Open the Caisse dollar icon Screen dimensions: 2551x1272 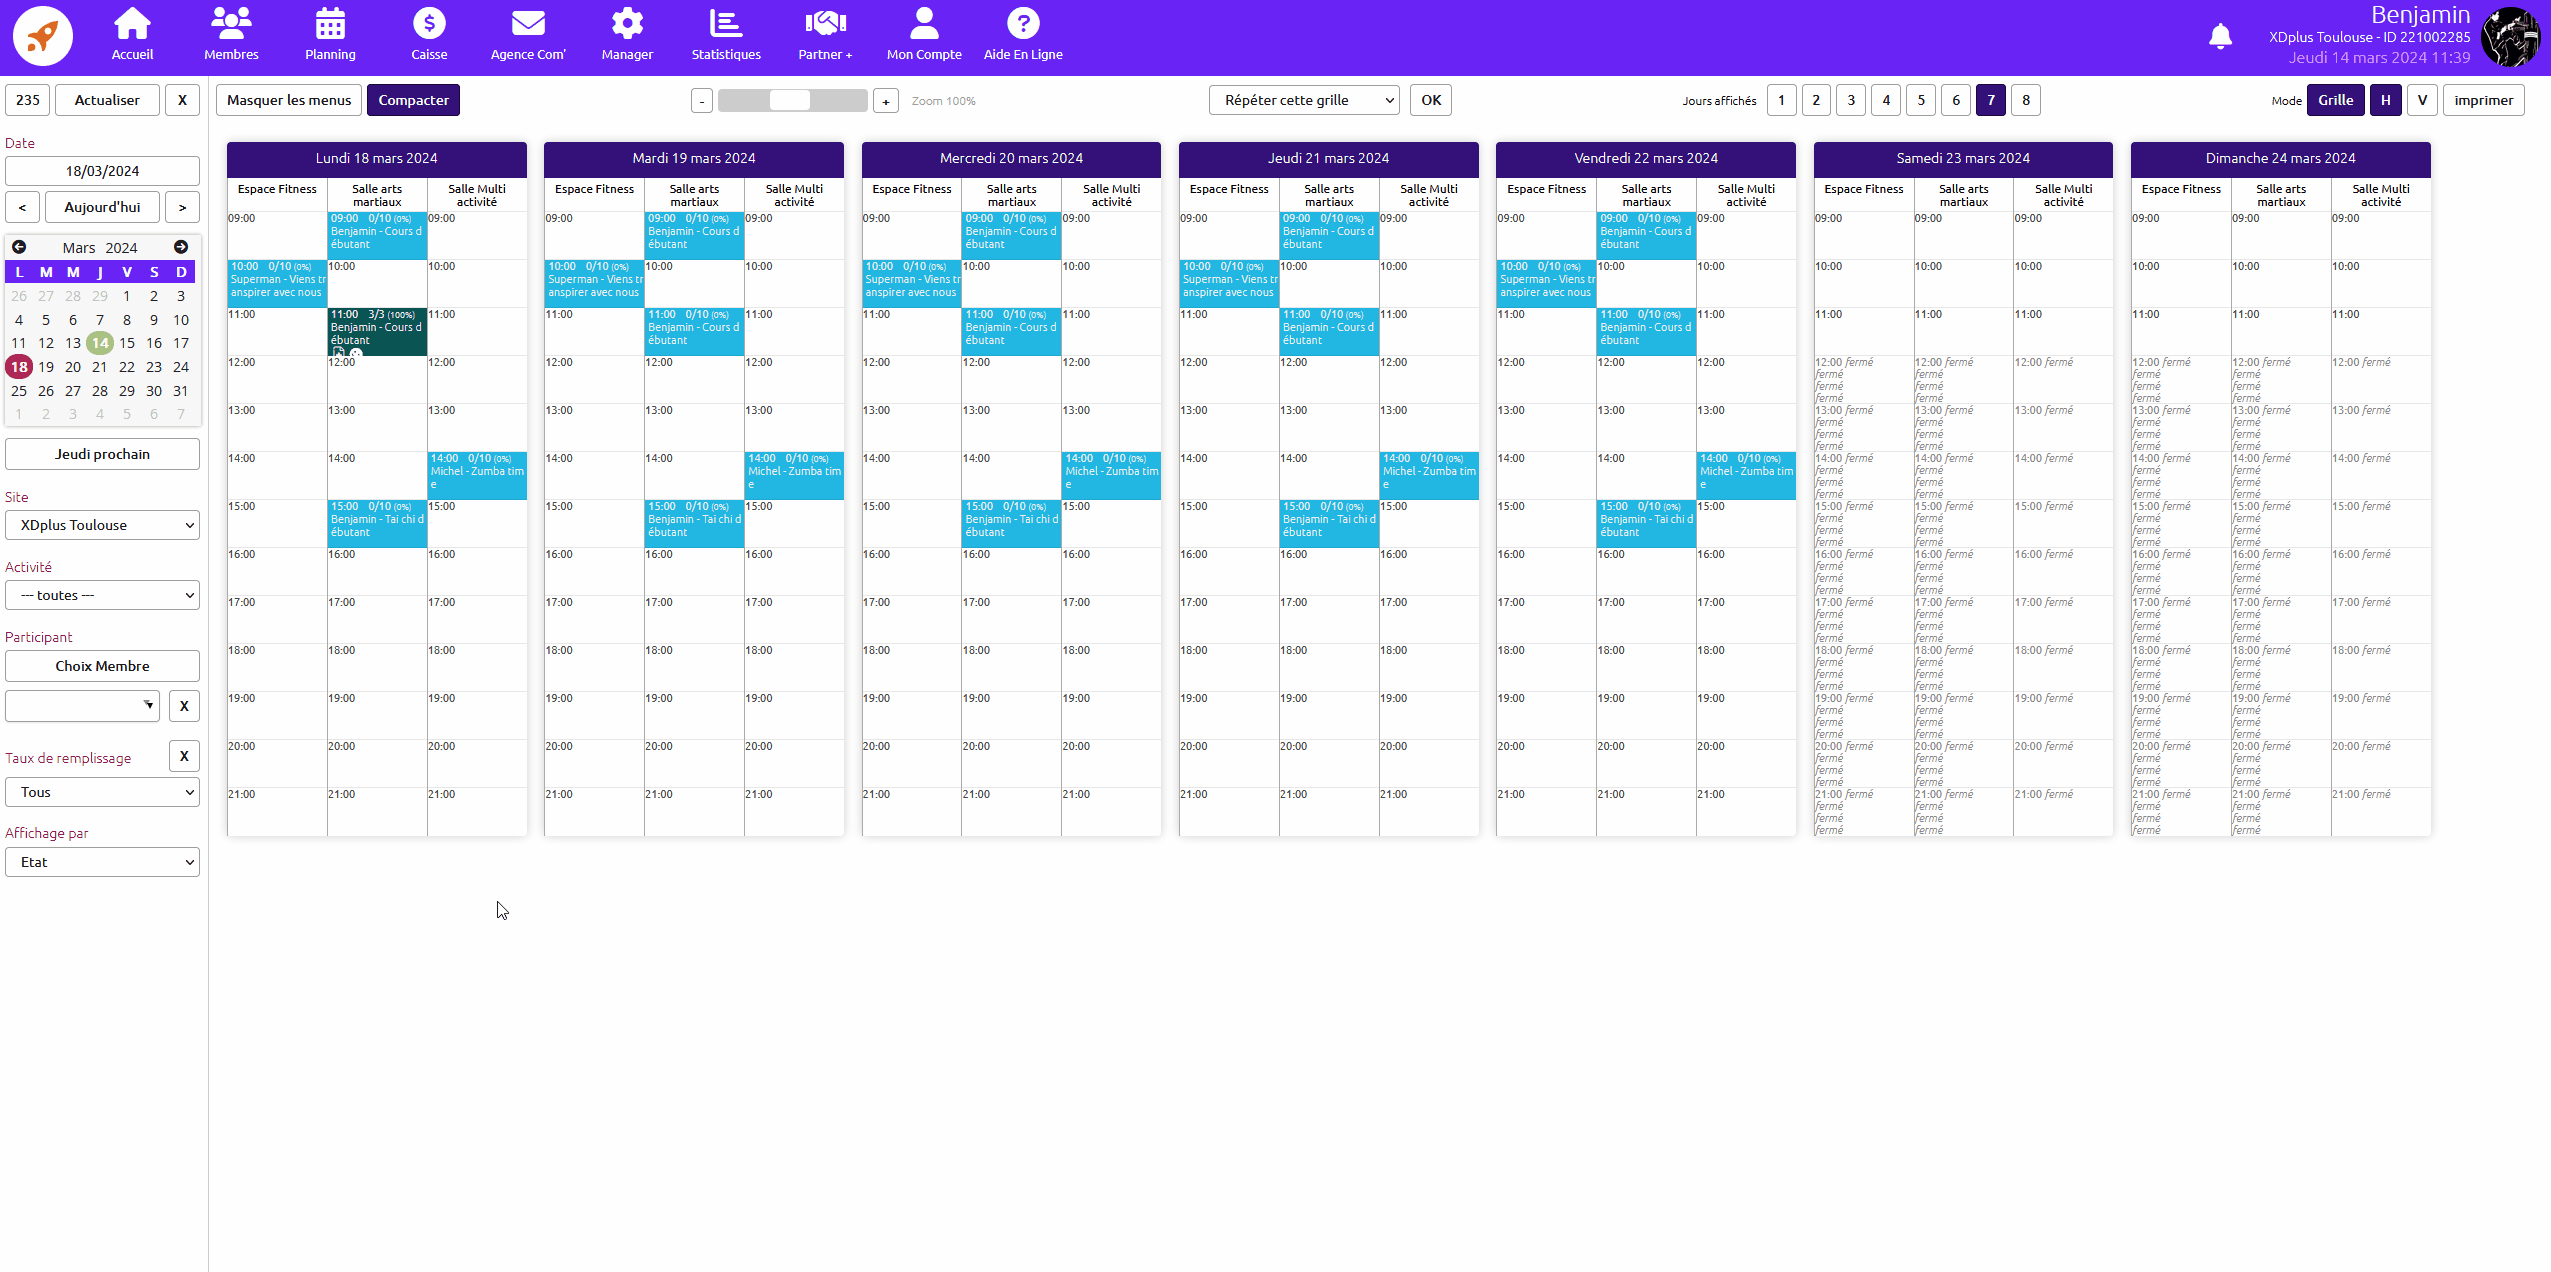[429, 24]
